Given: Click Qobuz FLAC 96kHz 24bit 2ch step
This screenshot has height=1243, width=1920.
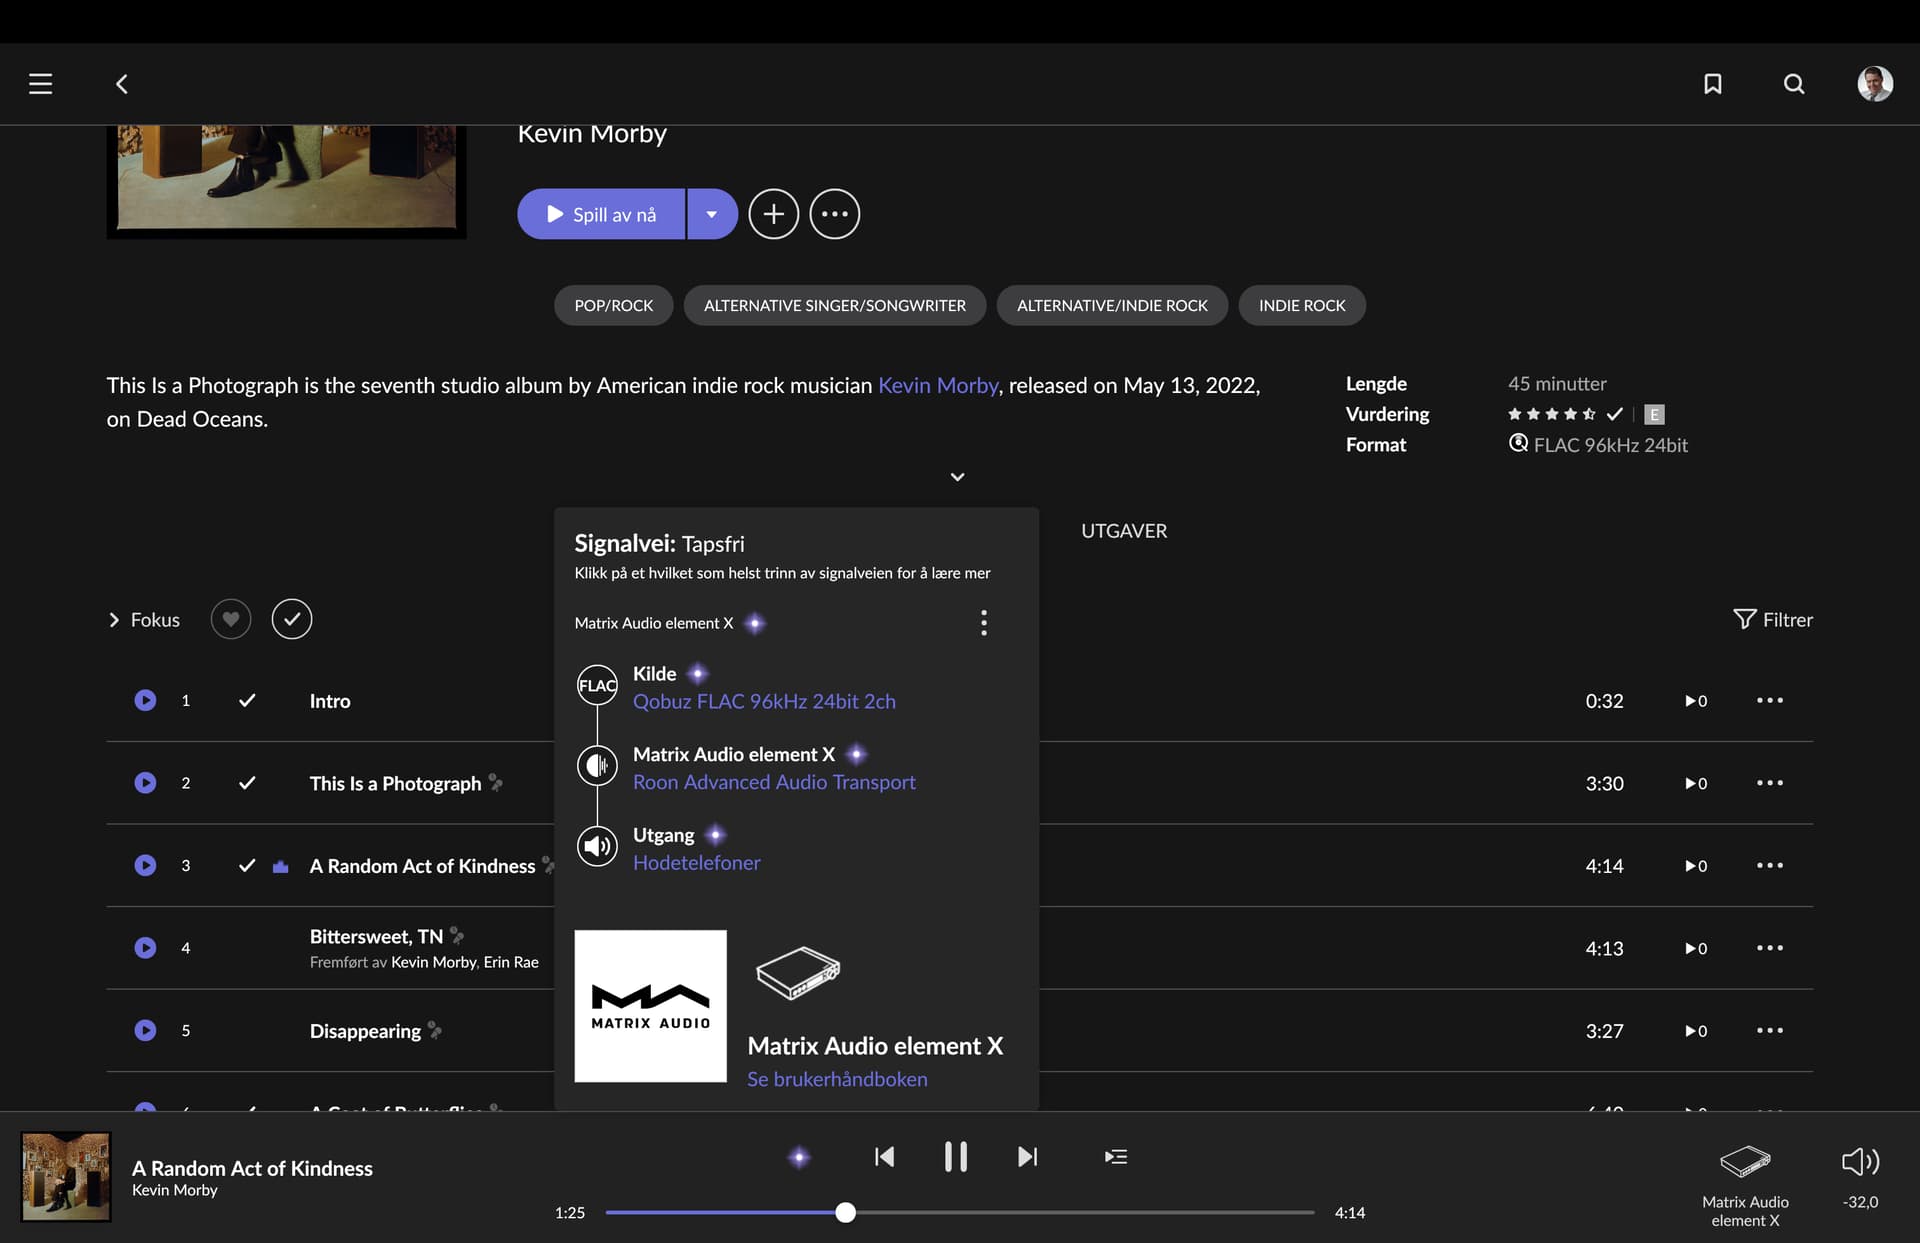Looking at the screenshot, I should pyautogui.click(x=764, y=701).
